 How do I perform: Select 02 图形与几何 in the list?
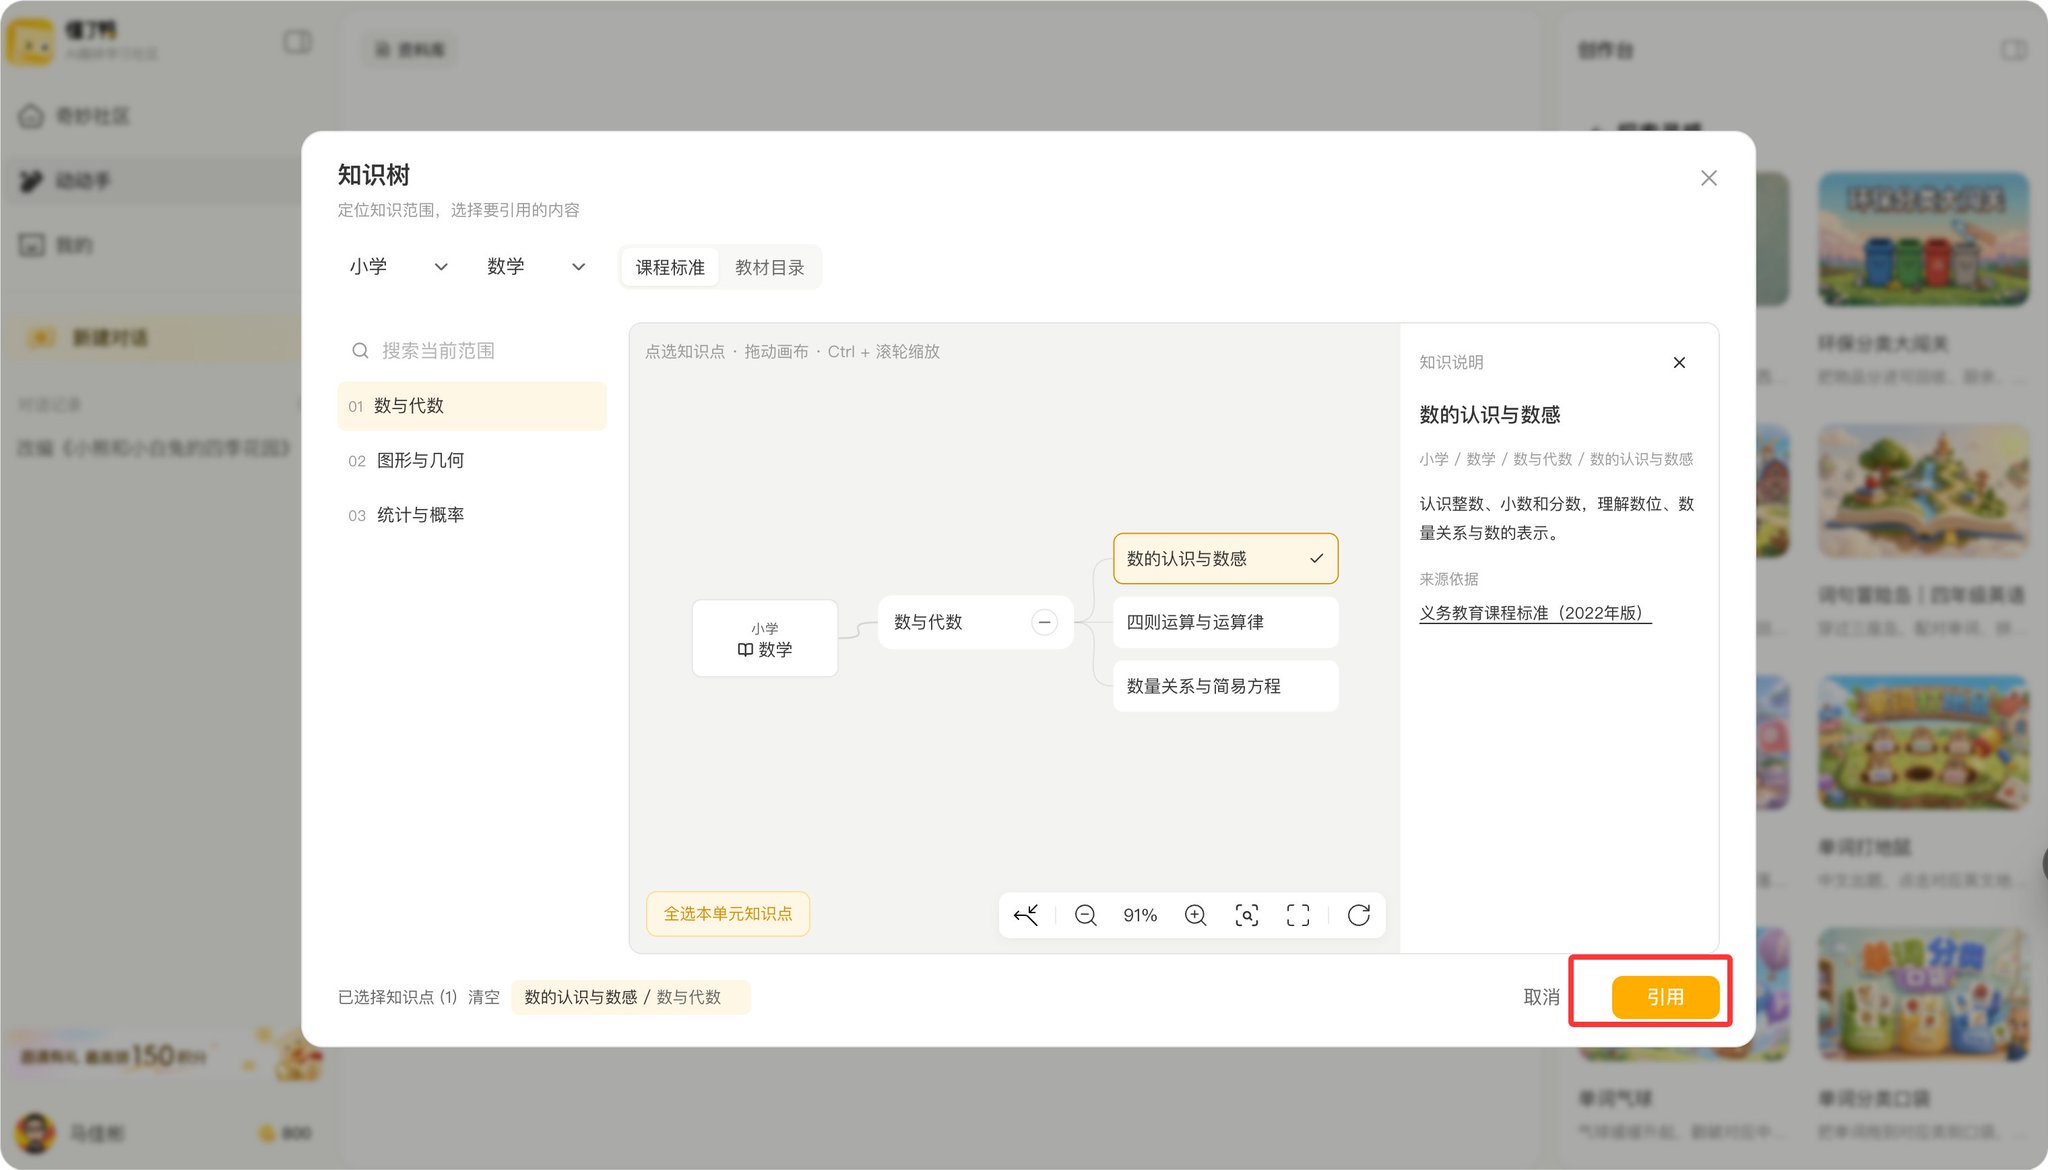click(x=472, y=461)
